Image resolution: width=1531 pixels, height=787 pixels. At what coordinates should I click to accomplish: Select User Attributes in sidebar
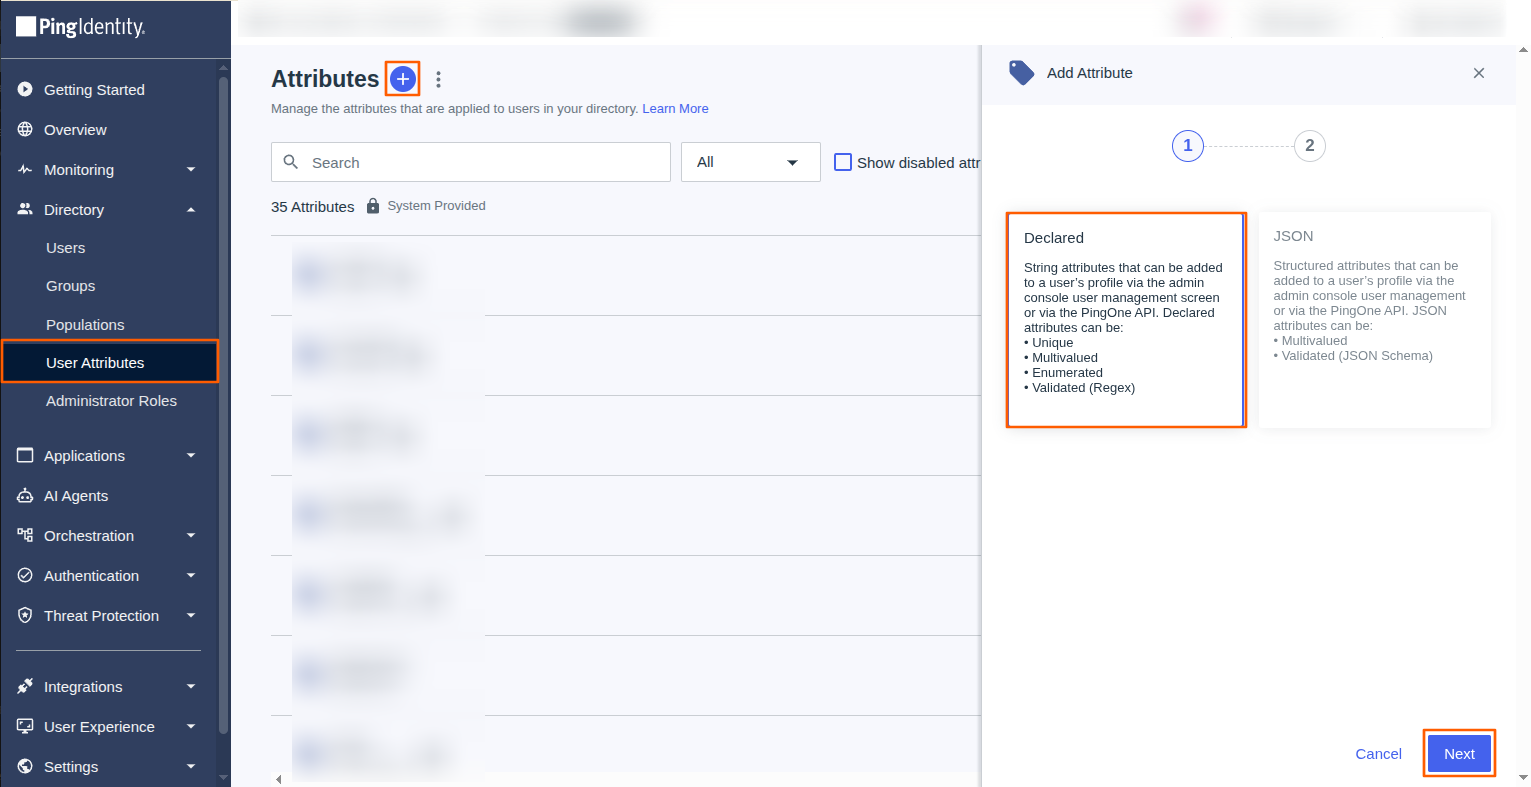click(x=110, y=362)
